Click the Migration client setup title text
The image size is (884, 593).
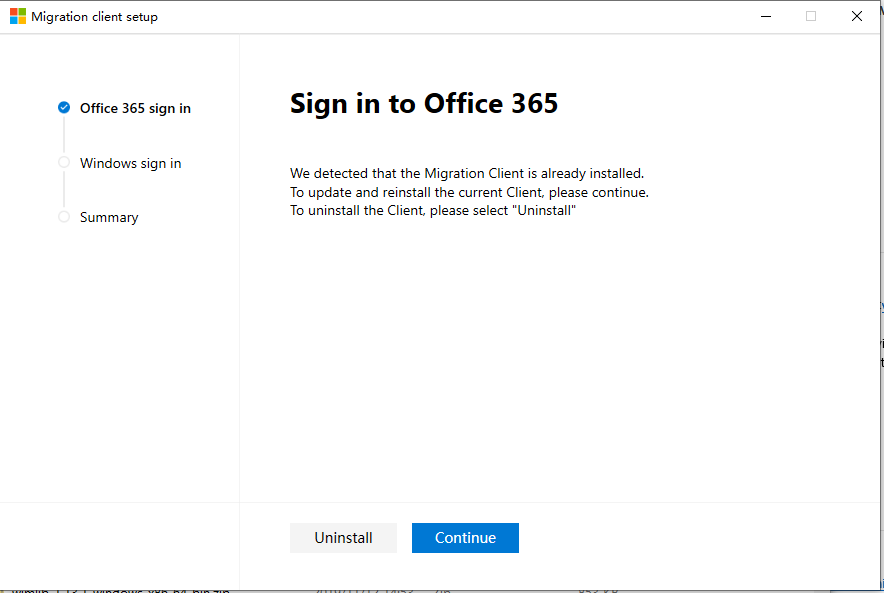(94, 17)
